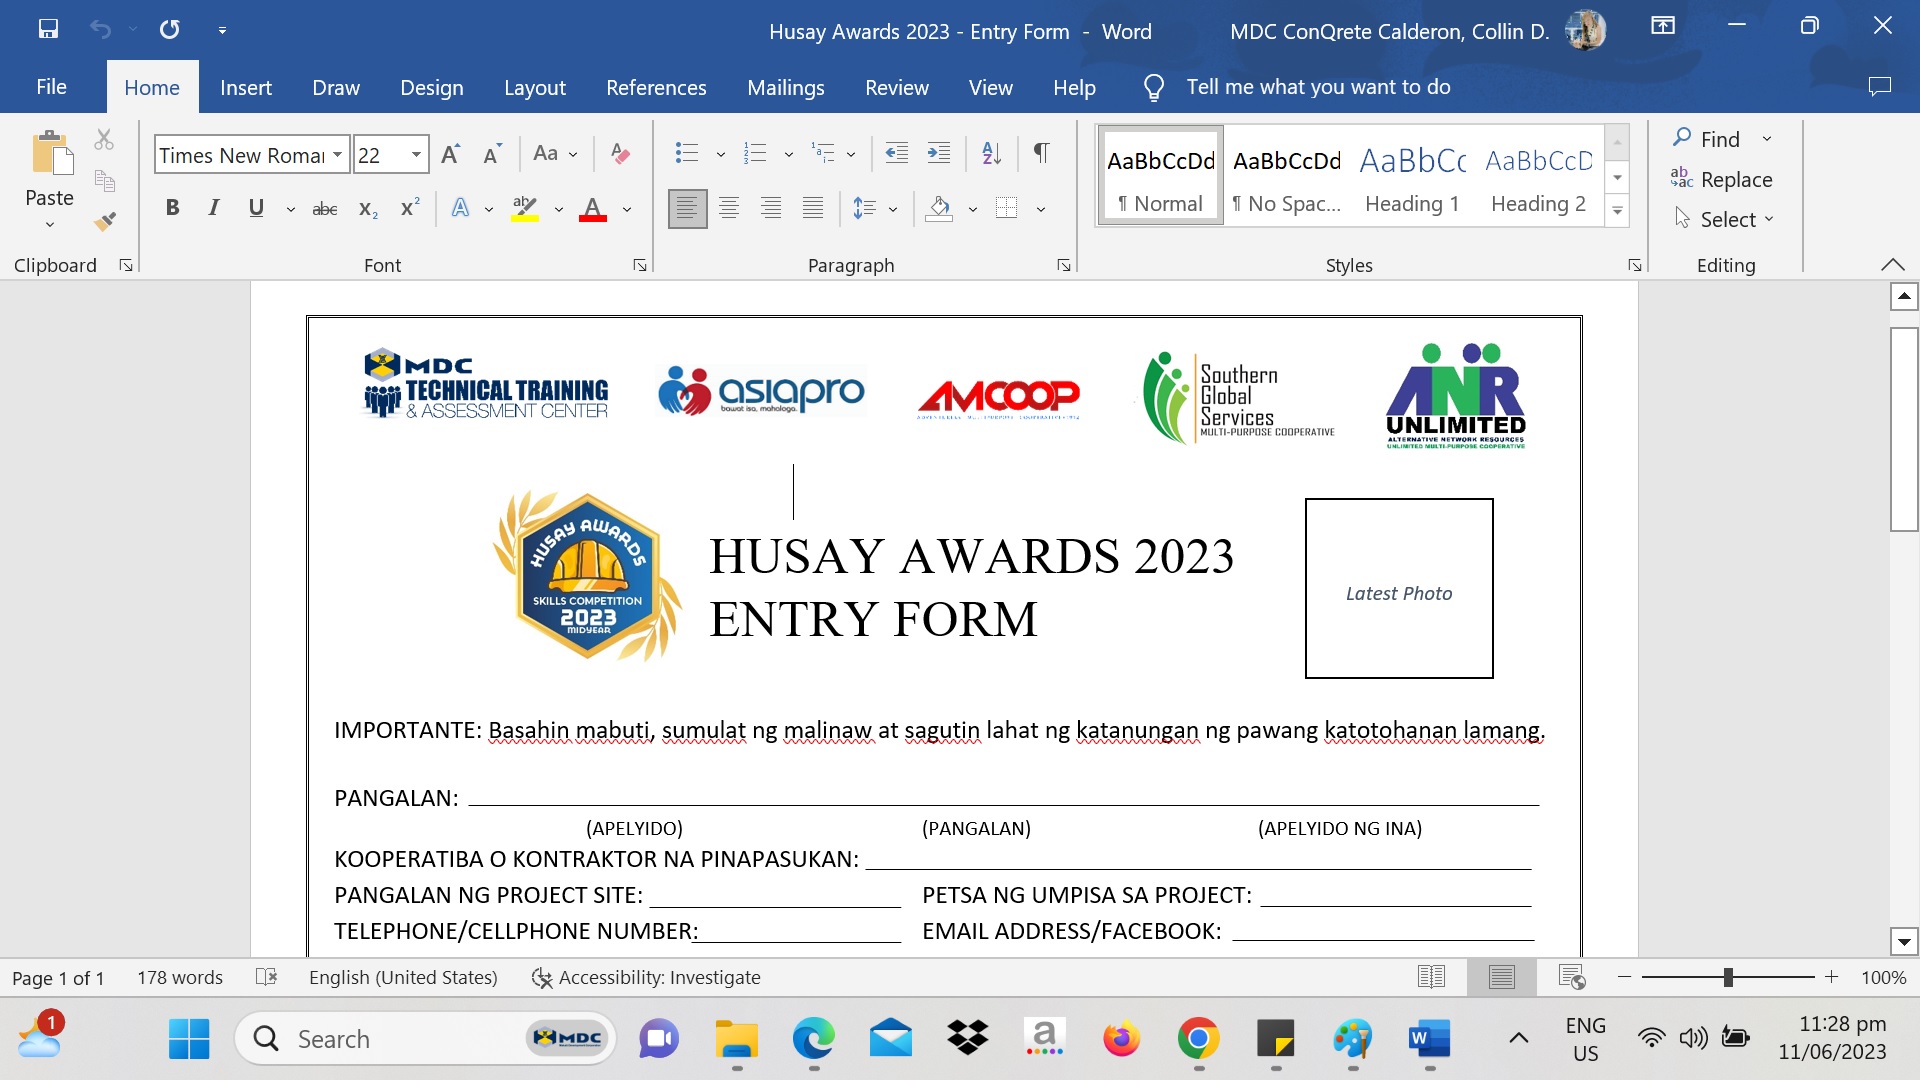This screenshot has height=1080, width=1920.
Task: Click the Clear All Formatting icon
Action: tap(620, 154)
